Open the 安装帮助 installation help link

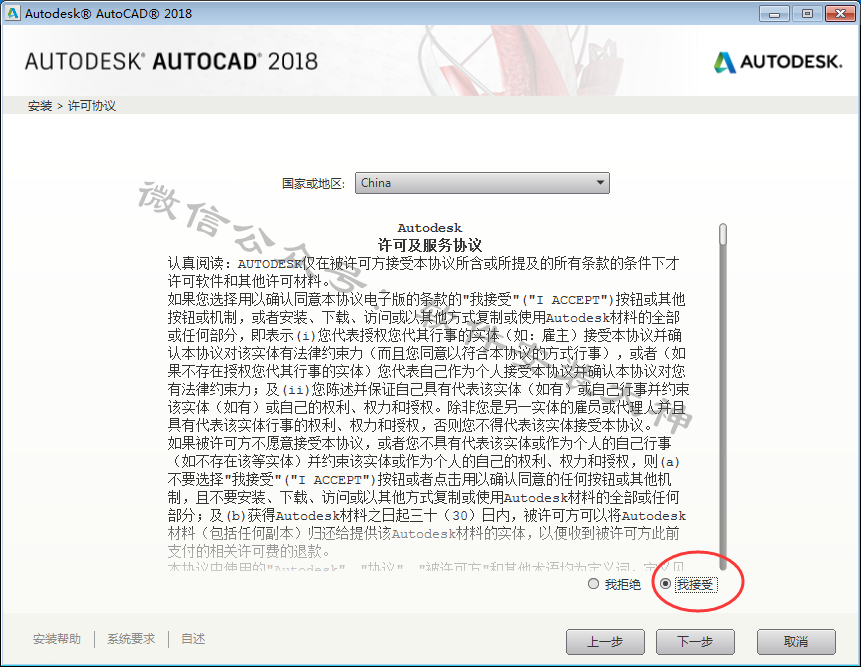[57, 639]
